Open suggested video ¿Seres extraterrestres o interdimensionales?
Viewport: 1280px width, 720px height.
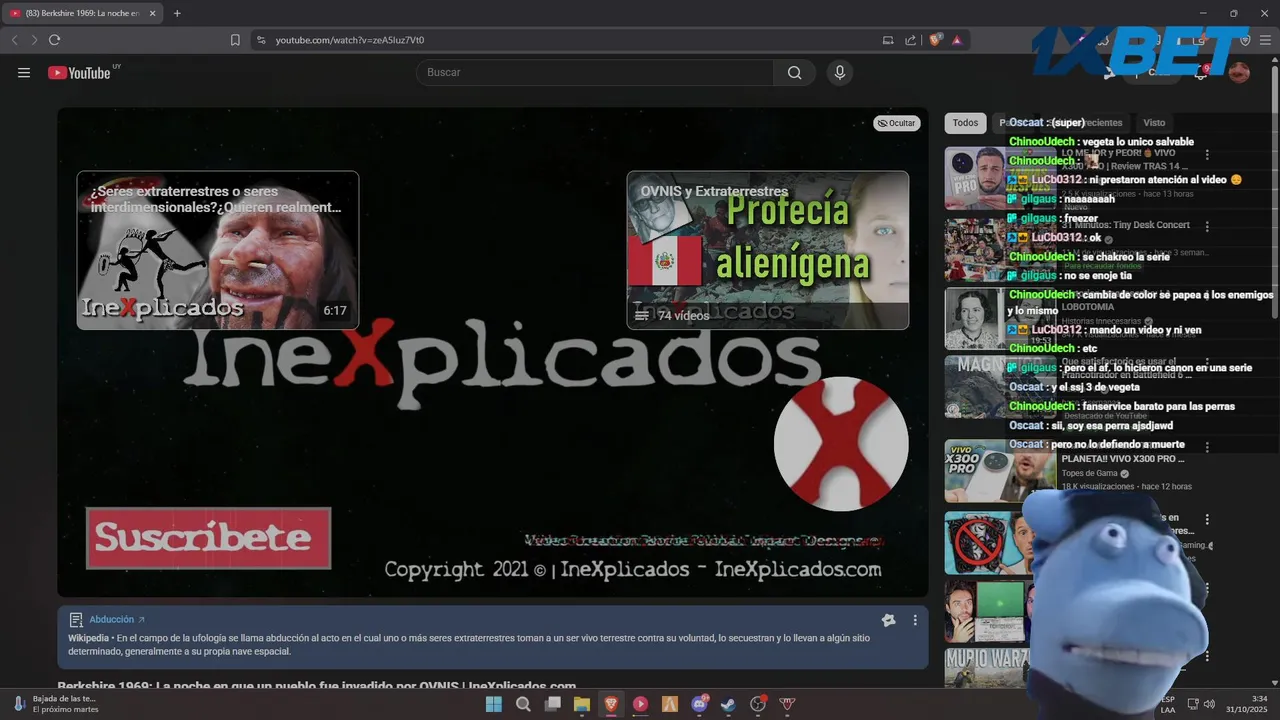218,250
